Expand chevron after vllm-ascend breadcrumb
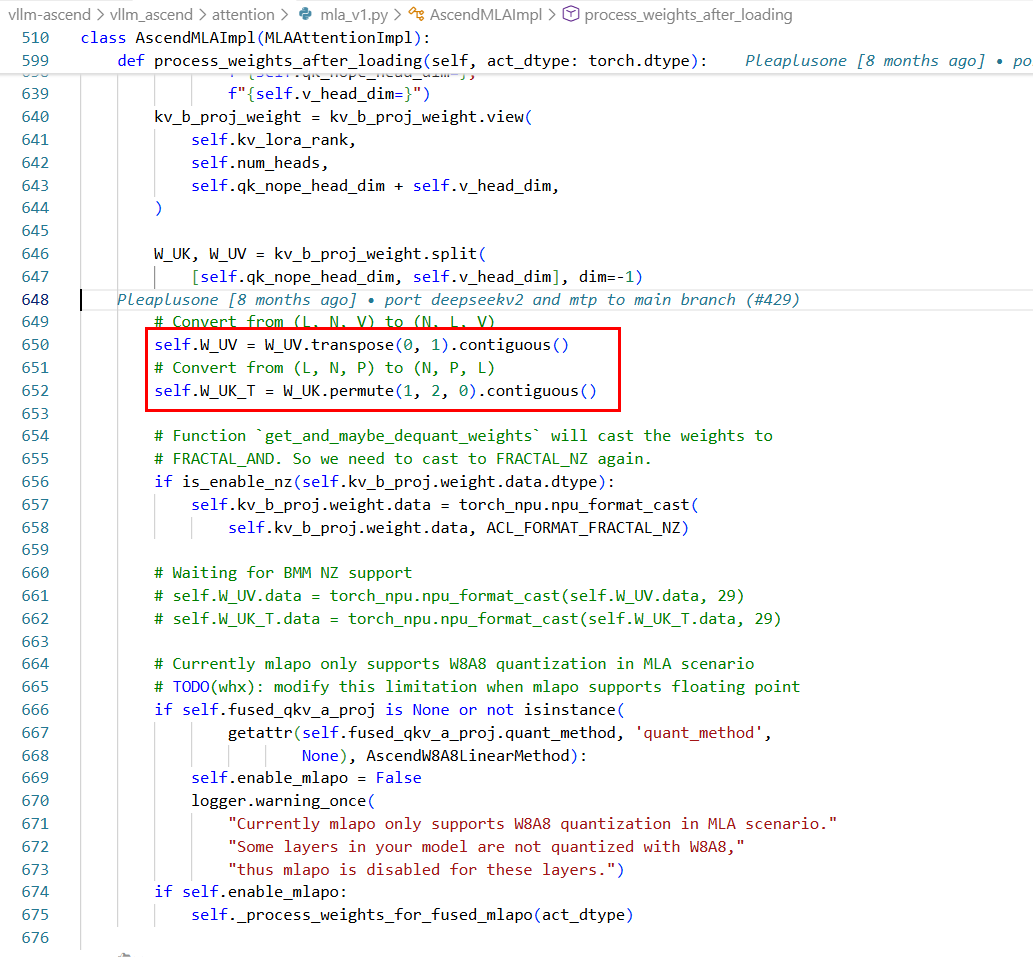1033x957 pixels. click(x=99, y=14)
